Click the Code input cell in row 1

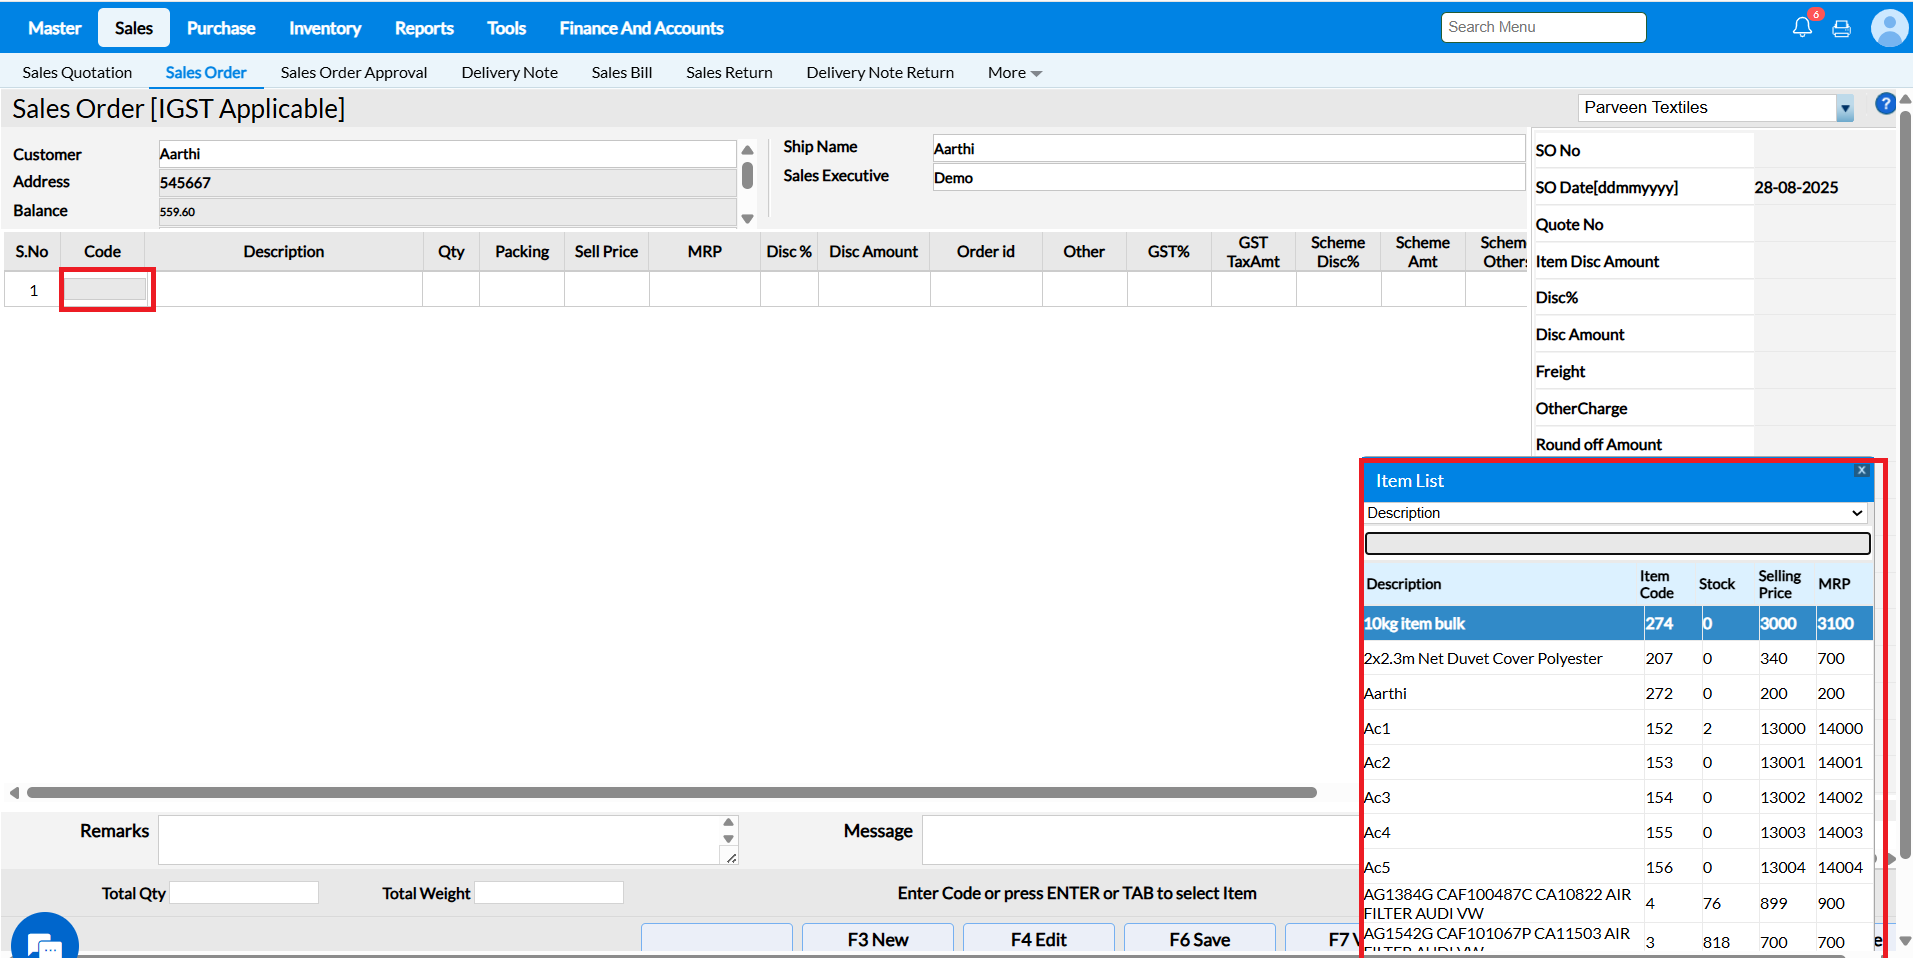106,290
